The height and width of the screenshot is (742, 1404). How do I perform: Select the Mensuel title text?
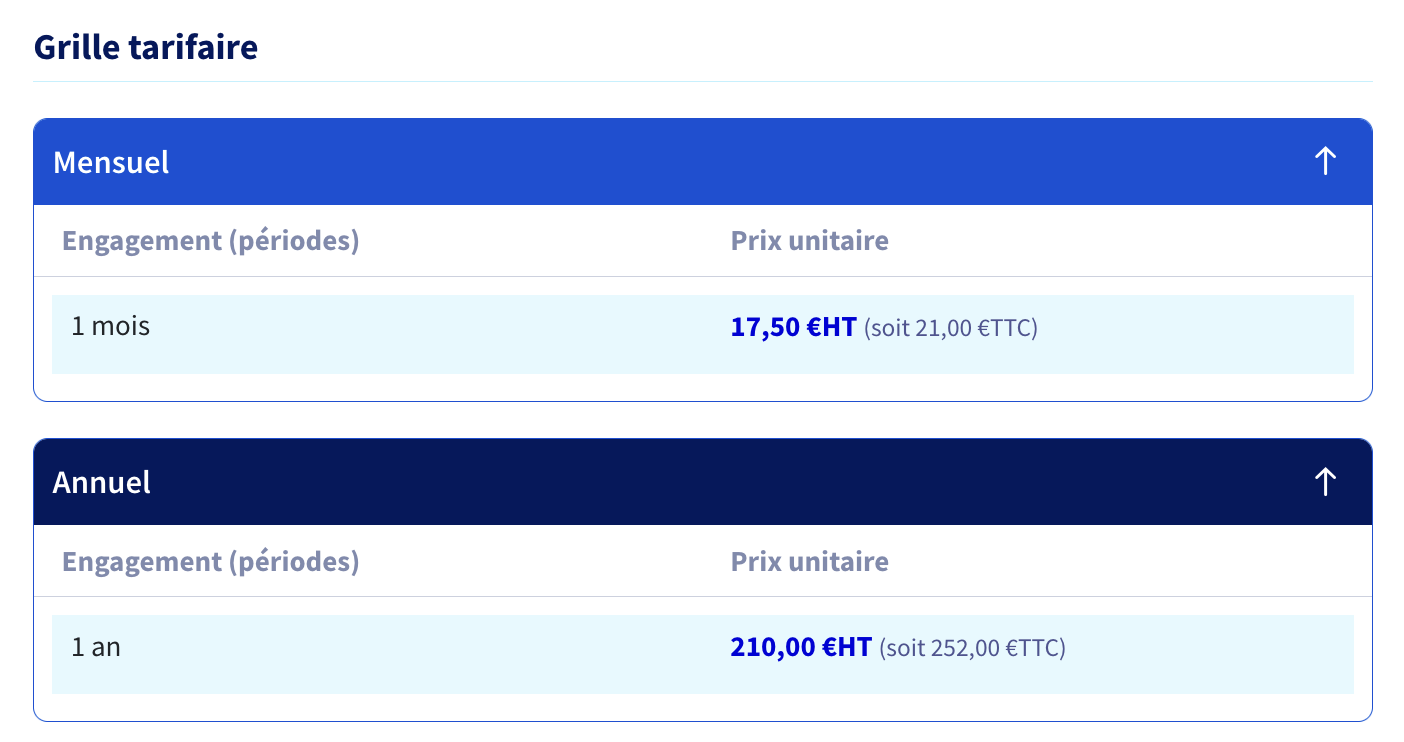[111, 162]
